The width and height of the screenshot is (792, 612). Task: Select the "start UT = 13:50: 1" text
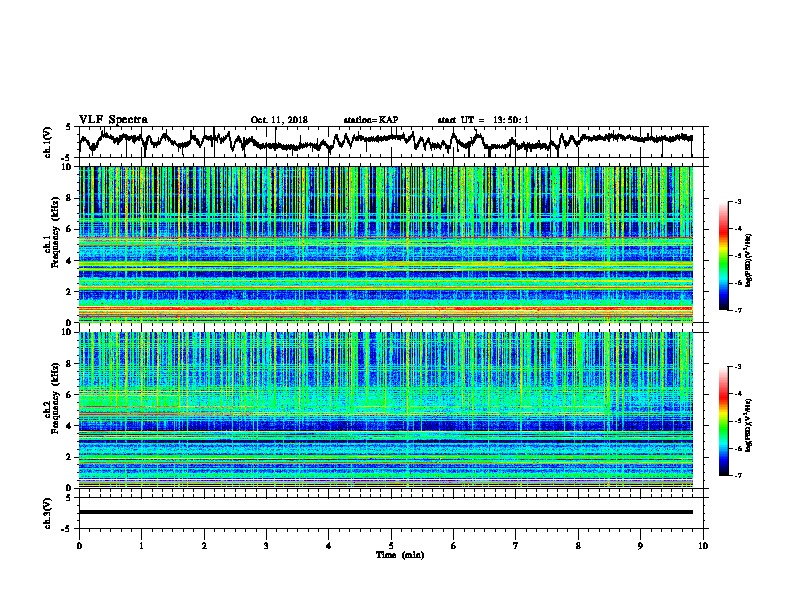[483, 120]
